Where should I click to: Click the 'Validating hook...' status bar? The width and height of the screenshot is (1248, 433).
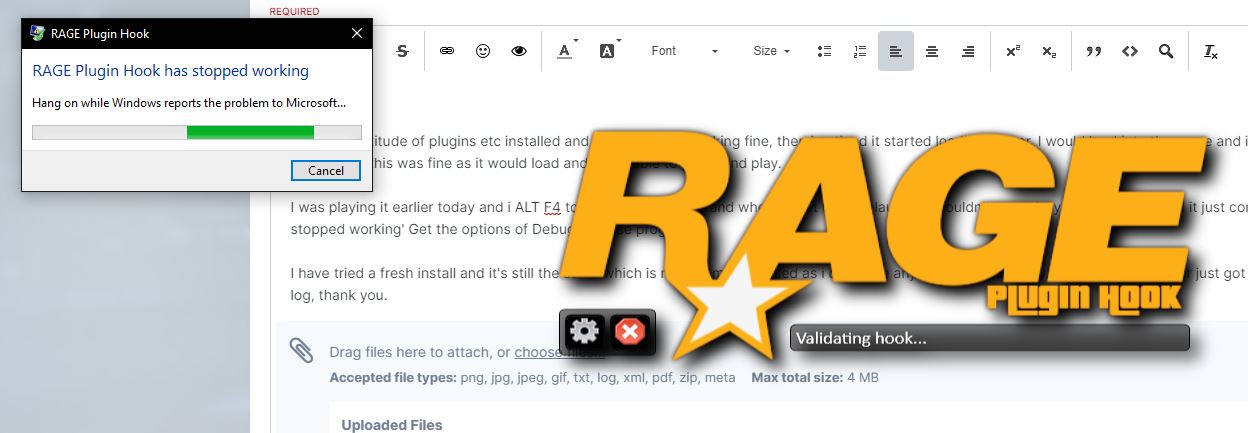click(990, 338)
